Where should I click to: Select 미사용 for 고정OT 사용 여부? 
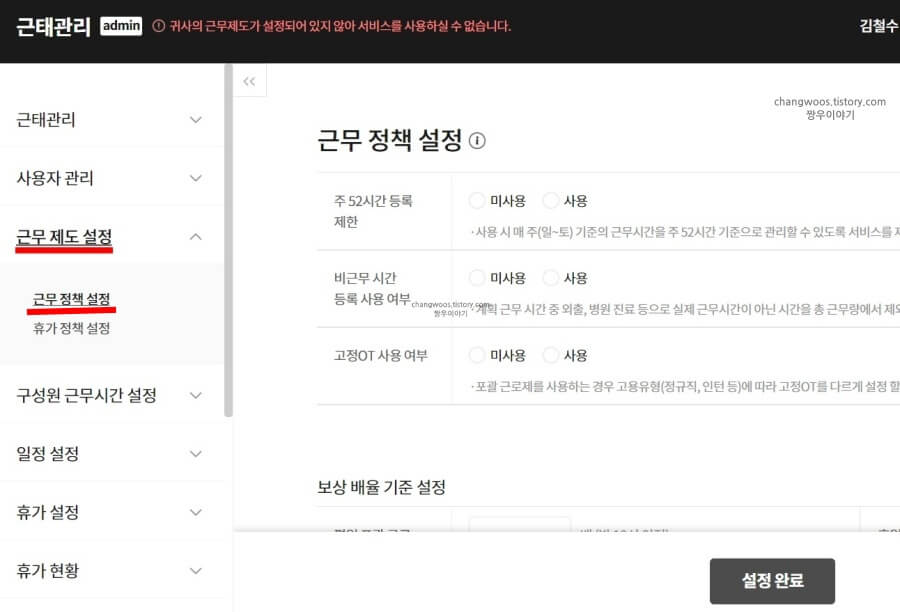click(x=477, y=355)
